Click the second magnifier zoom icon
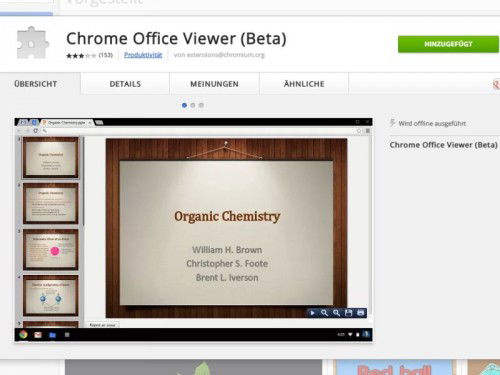 click(x=336, y=313)
